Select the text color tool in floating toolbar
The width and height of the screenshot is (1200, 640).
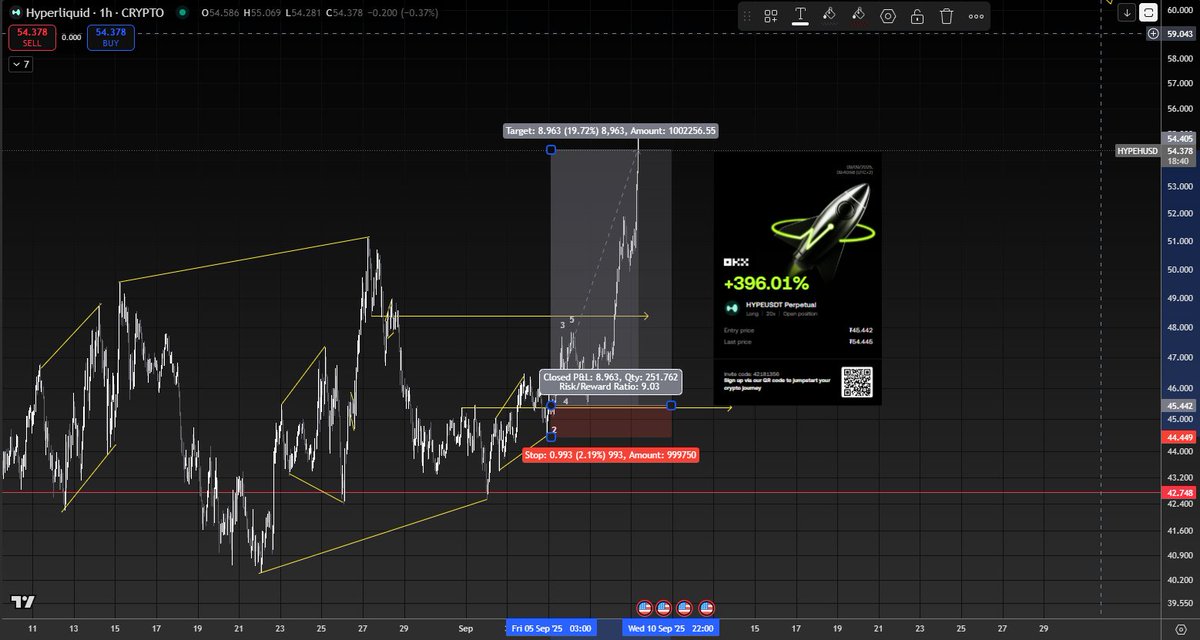pyautogui.click(x=800, y=16)
